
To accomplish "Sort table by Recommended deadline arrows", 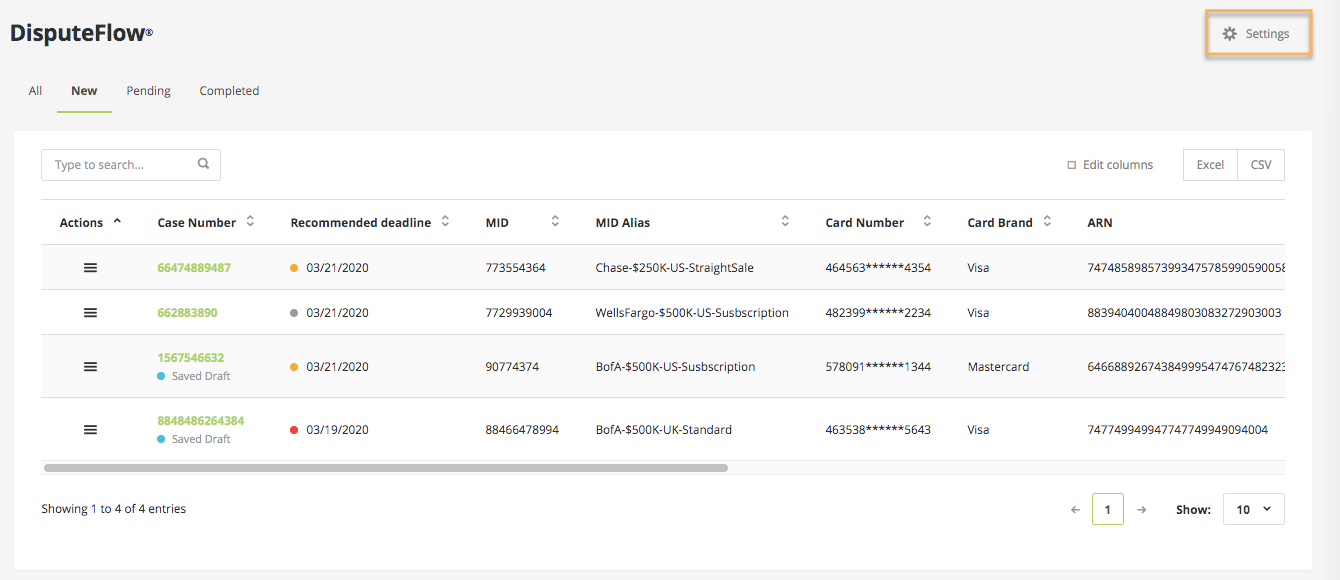I will point(445,222).
